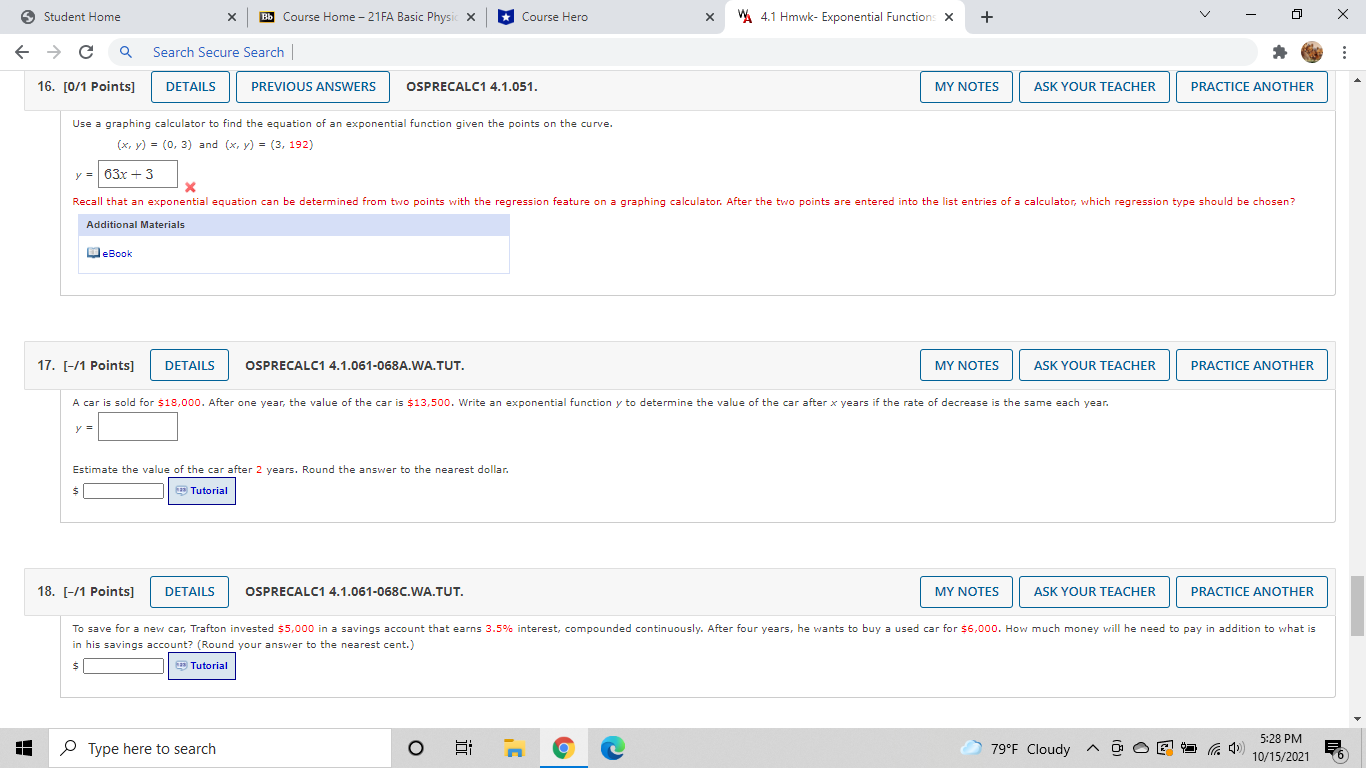The image size is (1366, 768).
Task: Open PREVIOUS ANSWERS for question 16
Action: point(313,86)
